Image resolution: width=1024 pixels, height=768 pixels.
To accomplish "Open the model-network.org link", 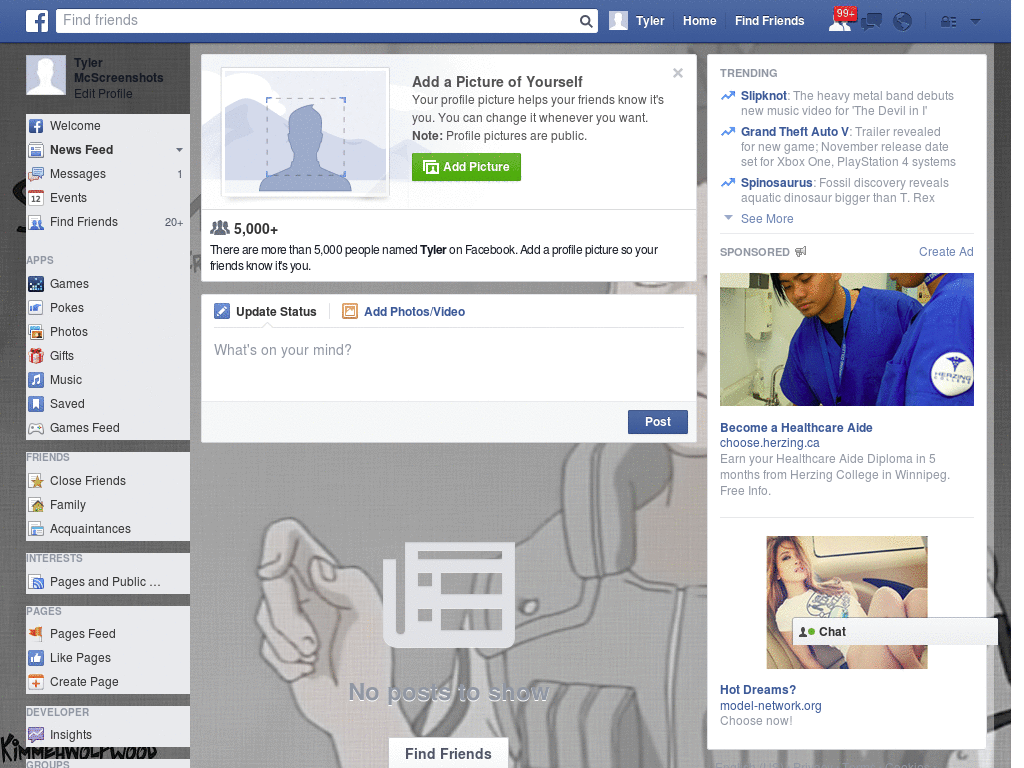I will pyautogui.click(x=771, y=706).
